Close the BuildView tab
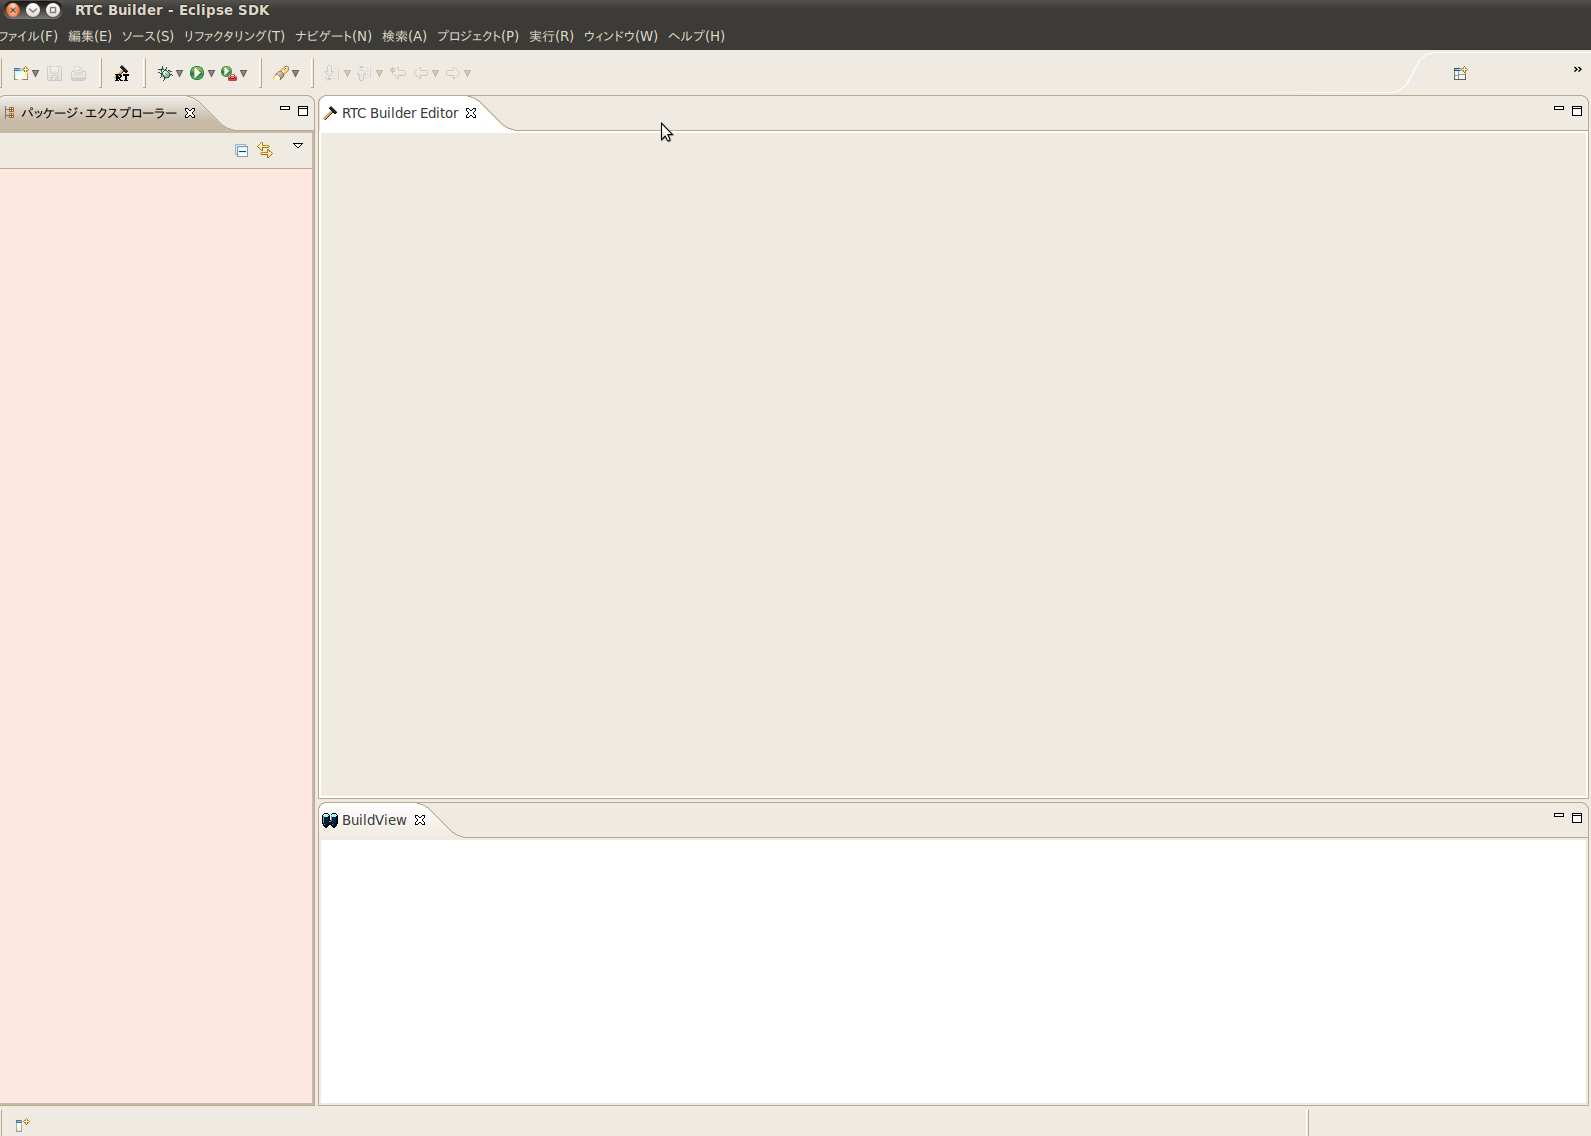The image size is (1591, 1136). point(420,820)
